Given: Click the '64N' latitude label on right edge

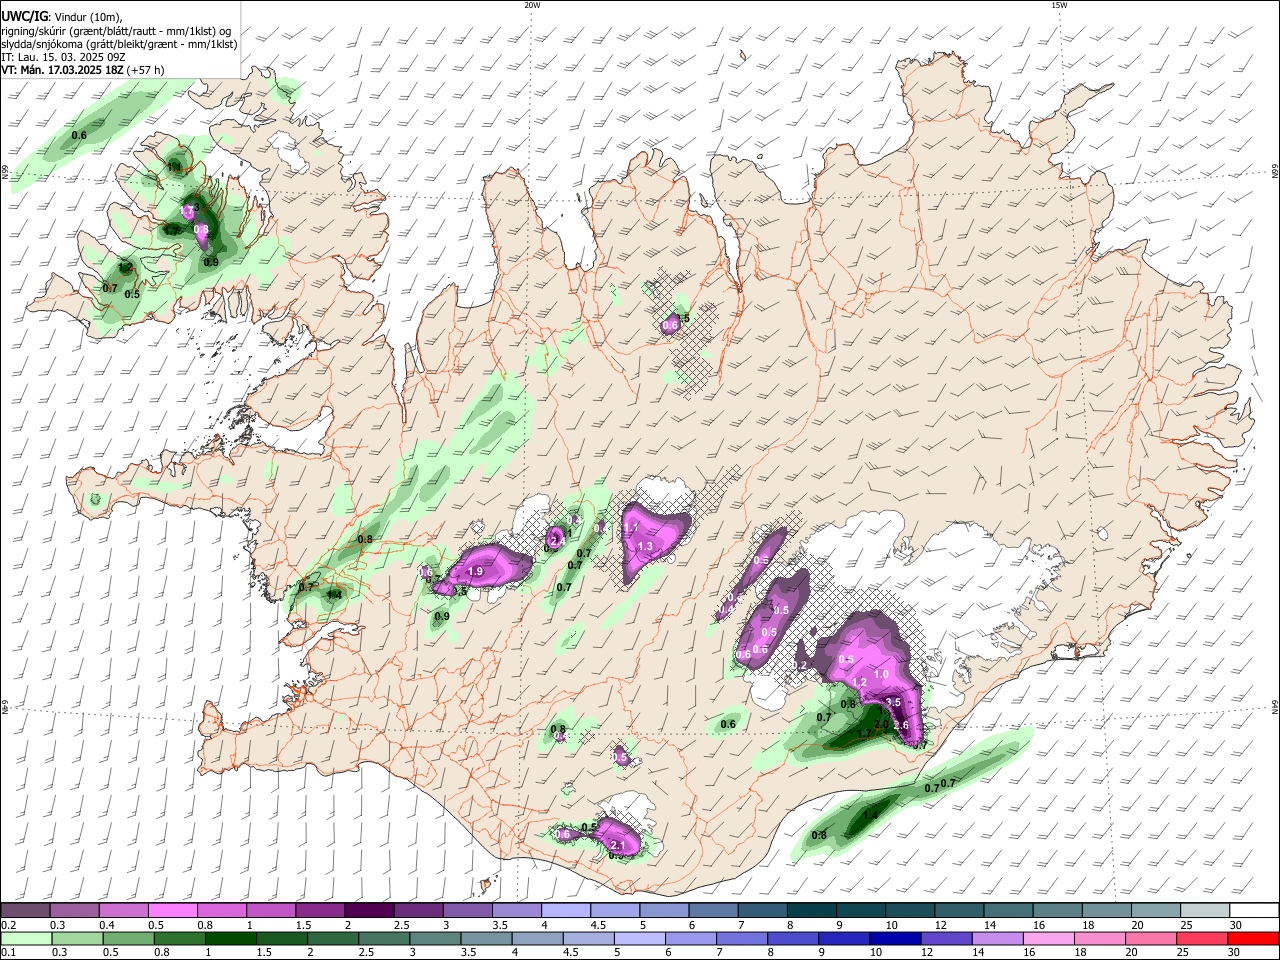Looking at the screenshot, I should tap(1275, 707).
